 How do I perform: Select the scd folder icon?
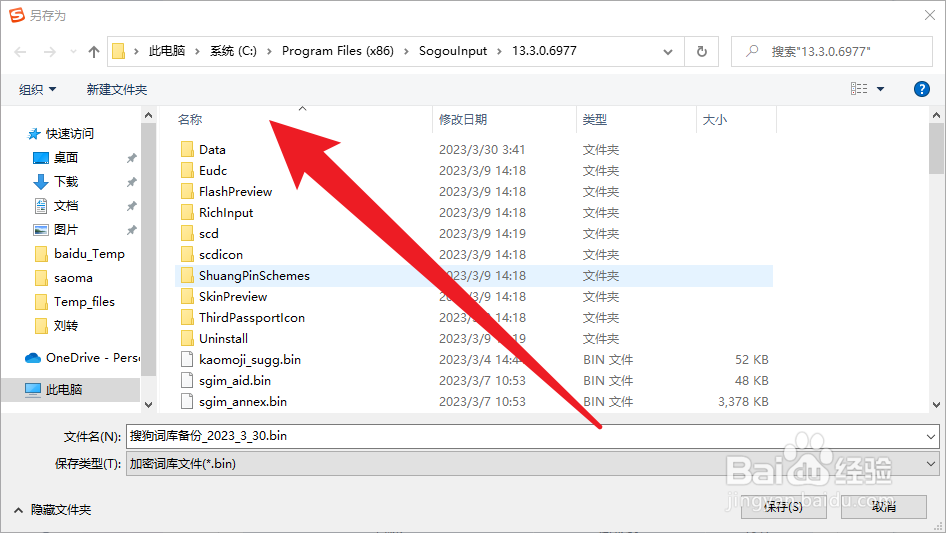[187, 234]
